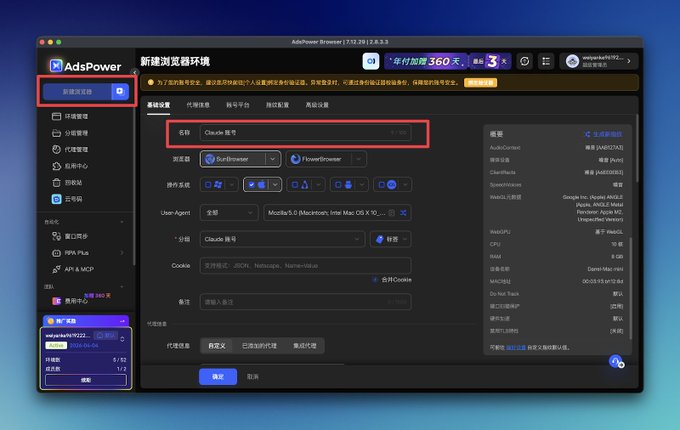This screenshot has width=680, height=430.
Task: Click the circular refresh icon in the top bar
Action: coord(524,61)
